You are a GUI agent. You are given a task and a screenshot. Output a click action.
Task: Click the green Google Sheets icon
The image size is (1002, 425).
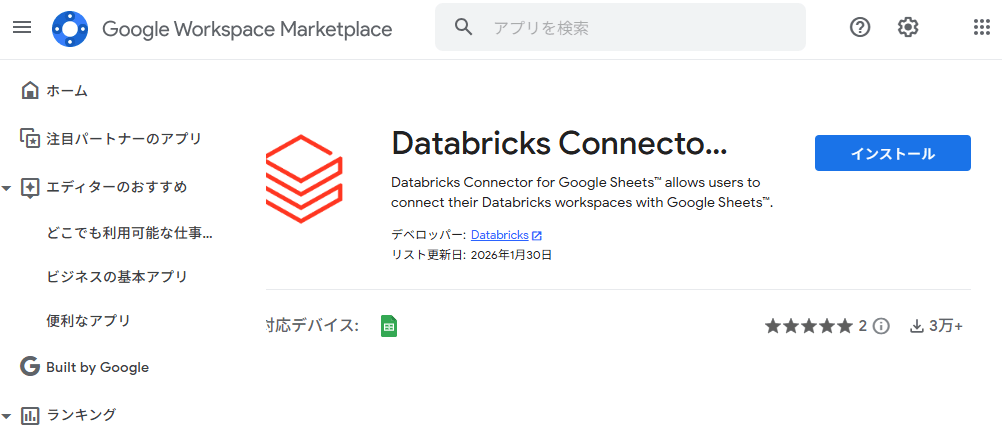(x=389, y=326)
